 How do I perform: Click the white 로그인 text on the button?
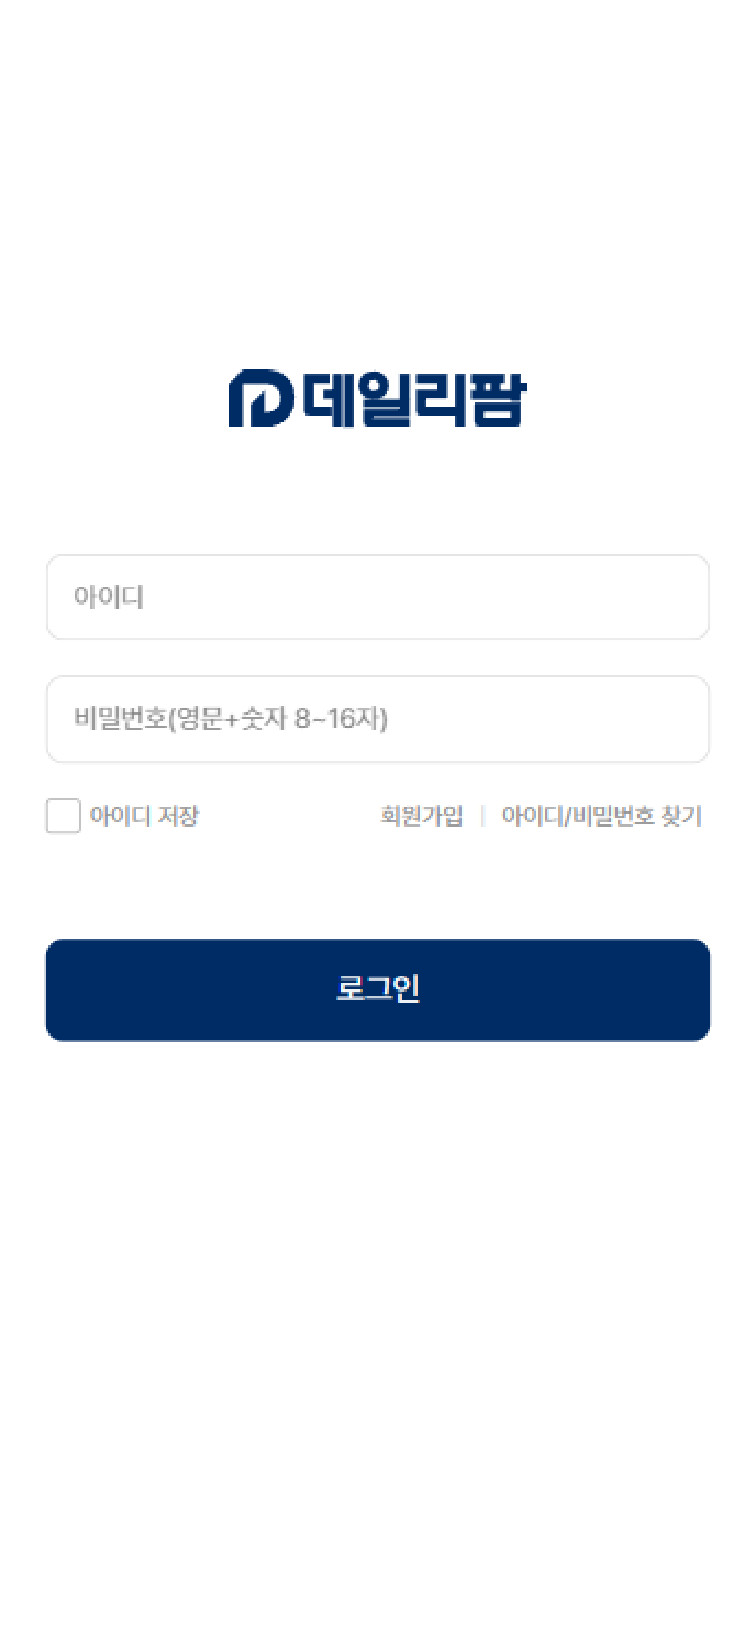point(378,988)
